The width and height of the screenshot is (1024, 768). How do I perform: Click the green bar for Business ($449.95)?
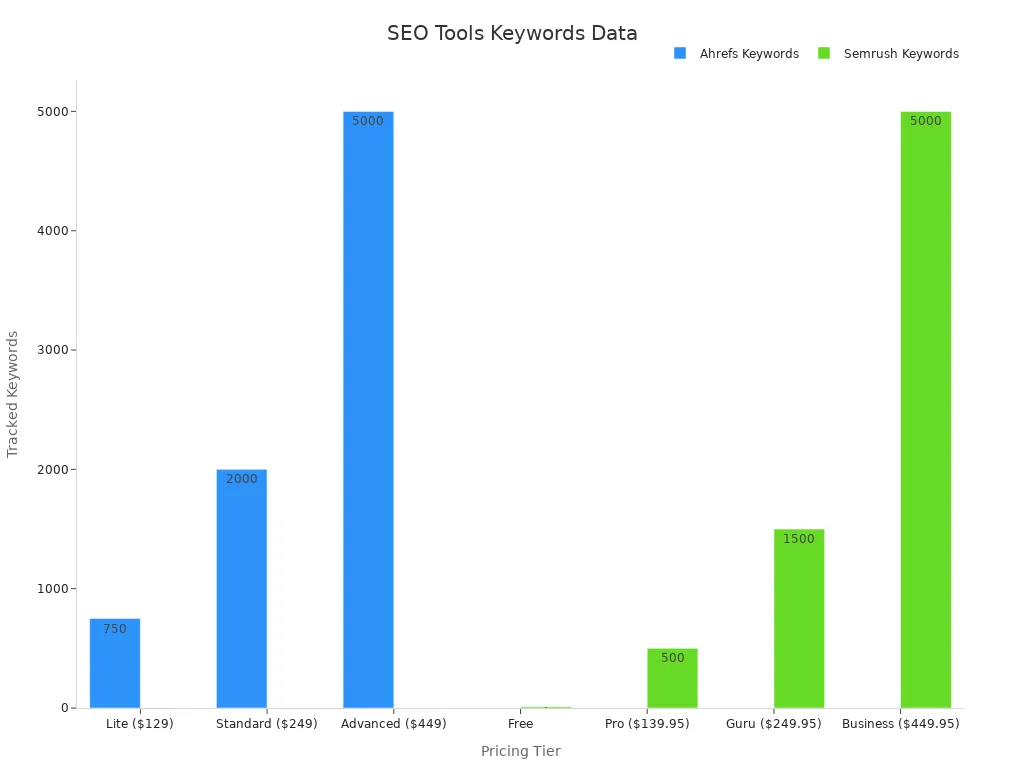click(x=926, y=409)
